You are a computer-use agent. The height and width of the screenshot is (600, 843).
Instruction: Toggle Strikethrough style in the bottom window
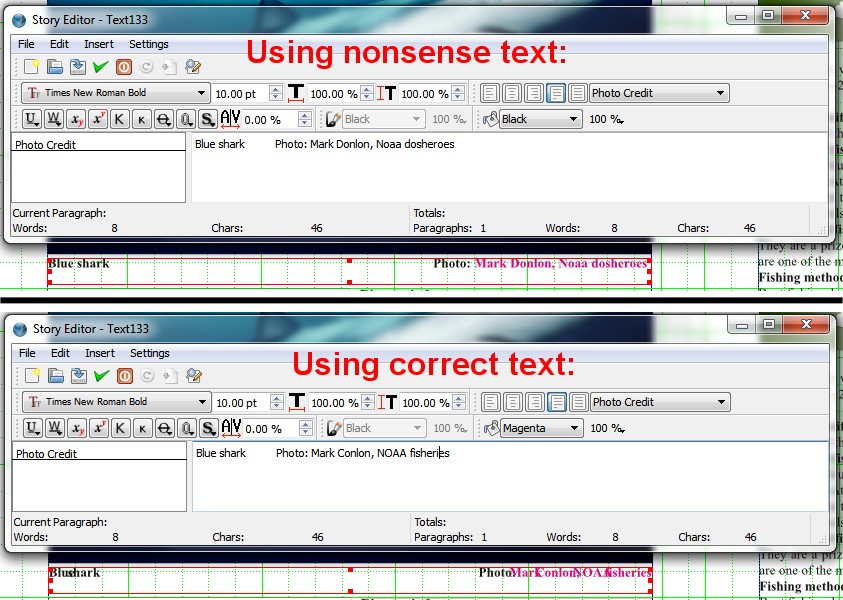coord(163,428)
